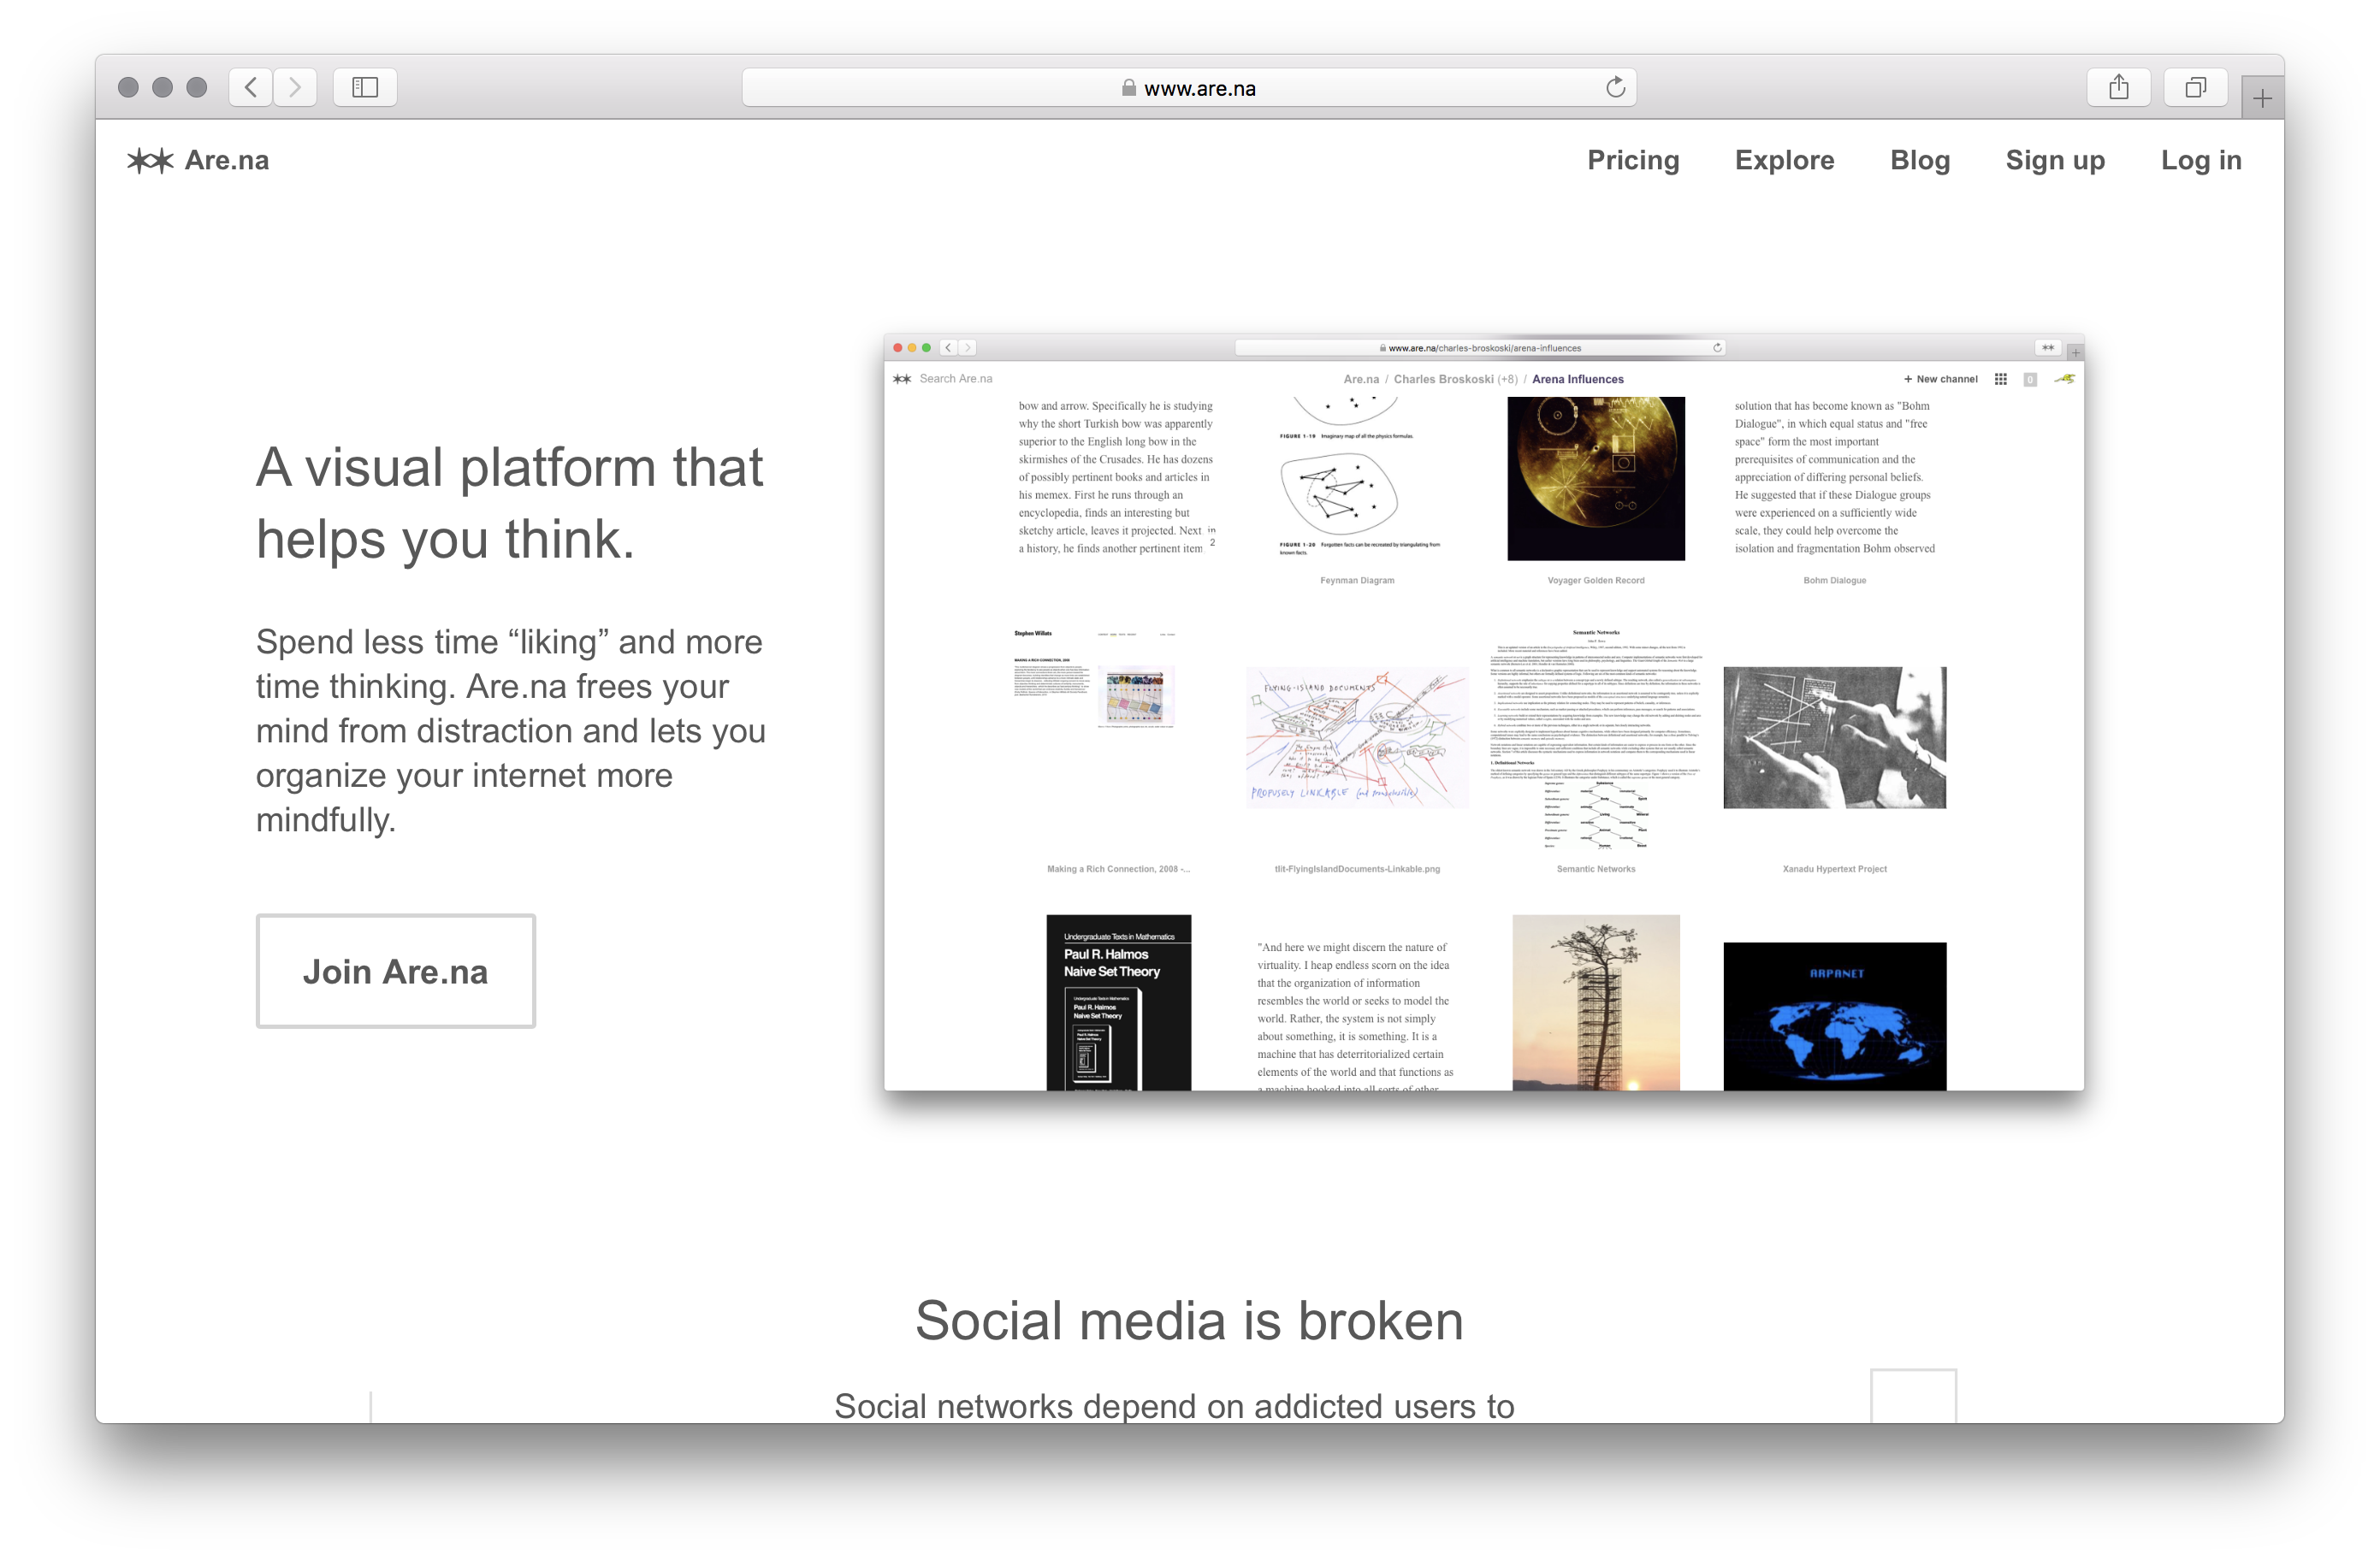Click Arena Influences breadcrumb in preview

point(1577,379)
